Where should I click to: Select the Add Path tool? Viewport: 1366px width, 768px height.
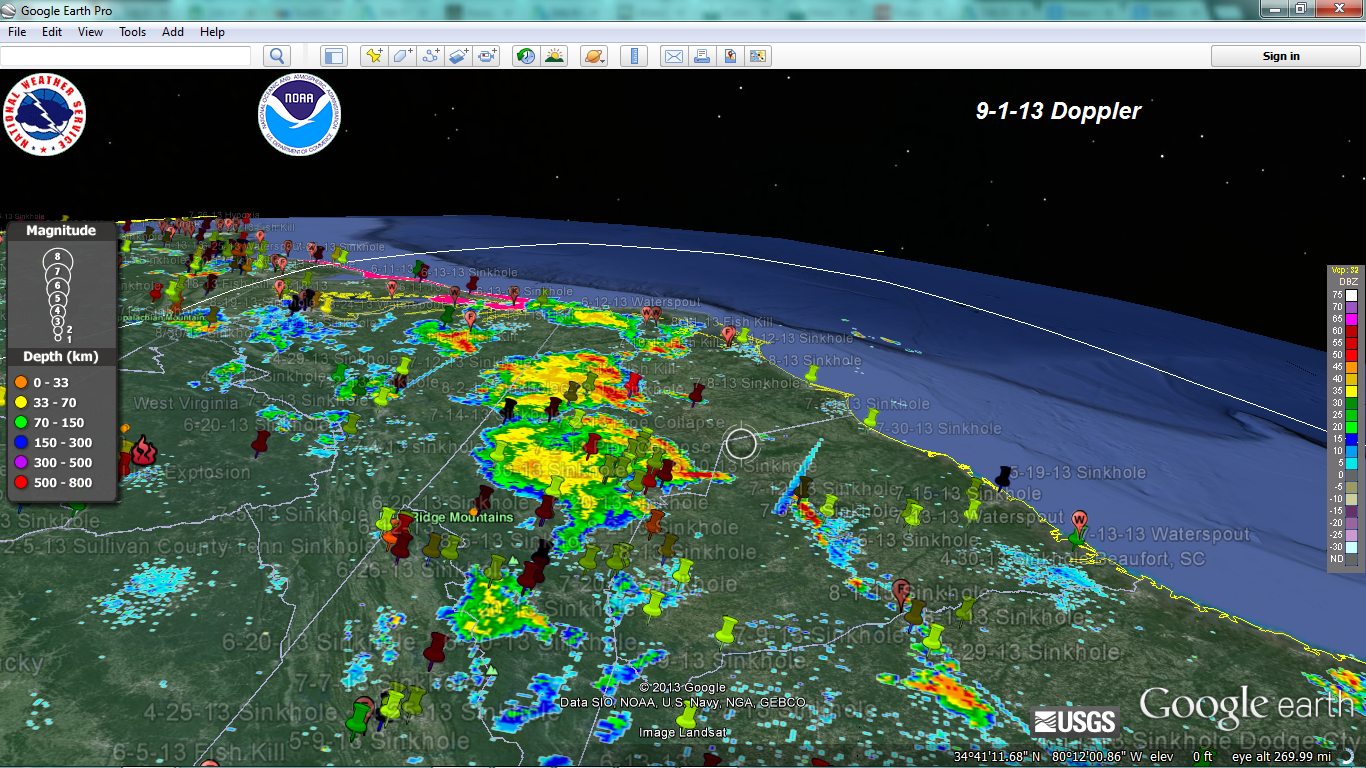click(x=431, y=56)
